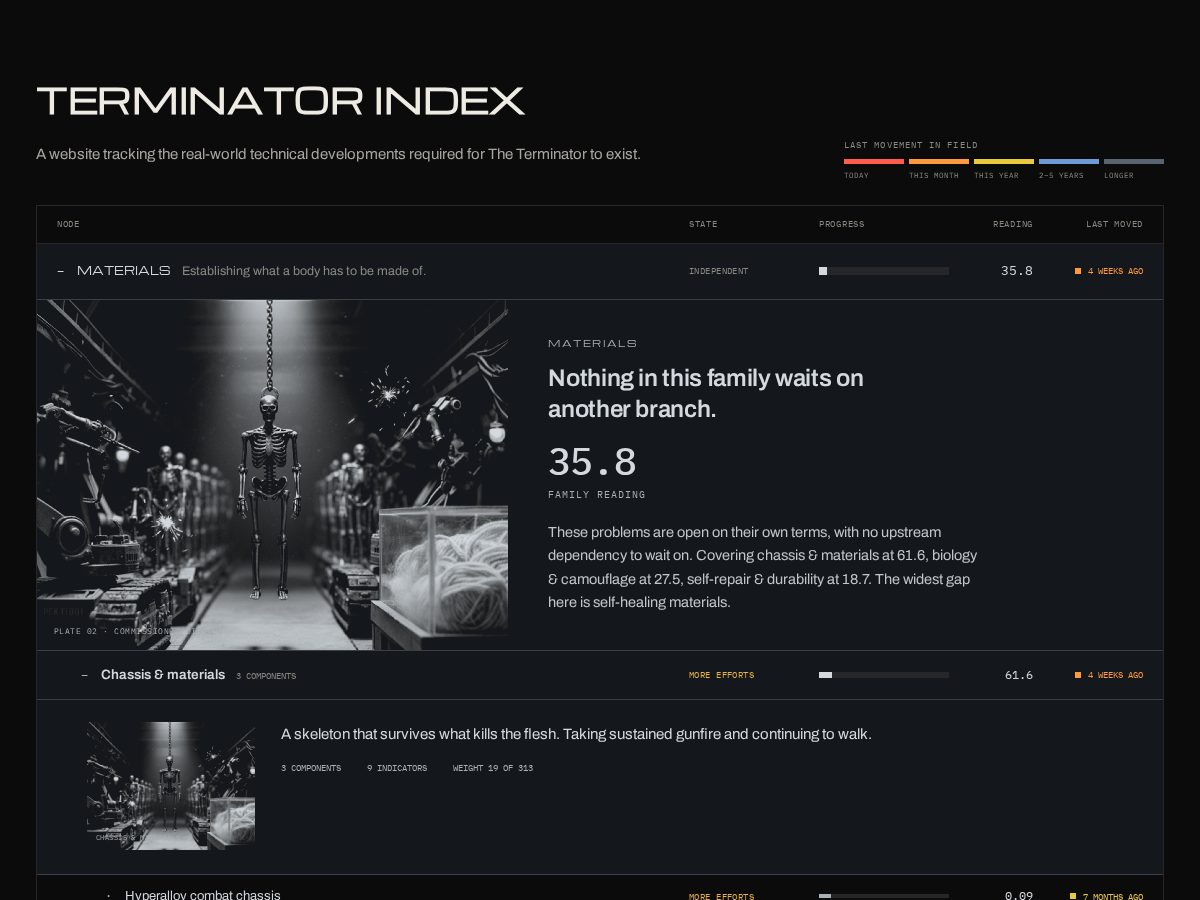Click the 3 COMPONENTS label under skeleton description
Viewport: 1200px width, 900px height.
(x=311, y=768)
